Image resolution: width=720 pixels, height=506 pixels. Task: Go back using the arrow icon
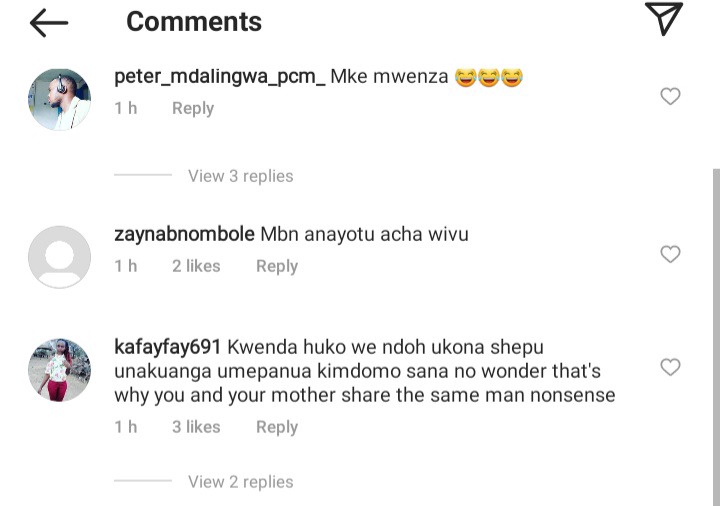tap(49, 22)
